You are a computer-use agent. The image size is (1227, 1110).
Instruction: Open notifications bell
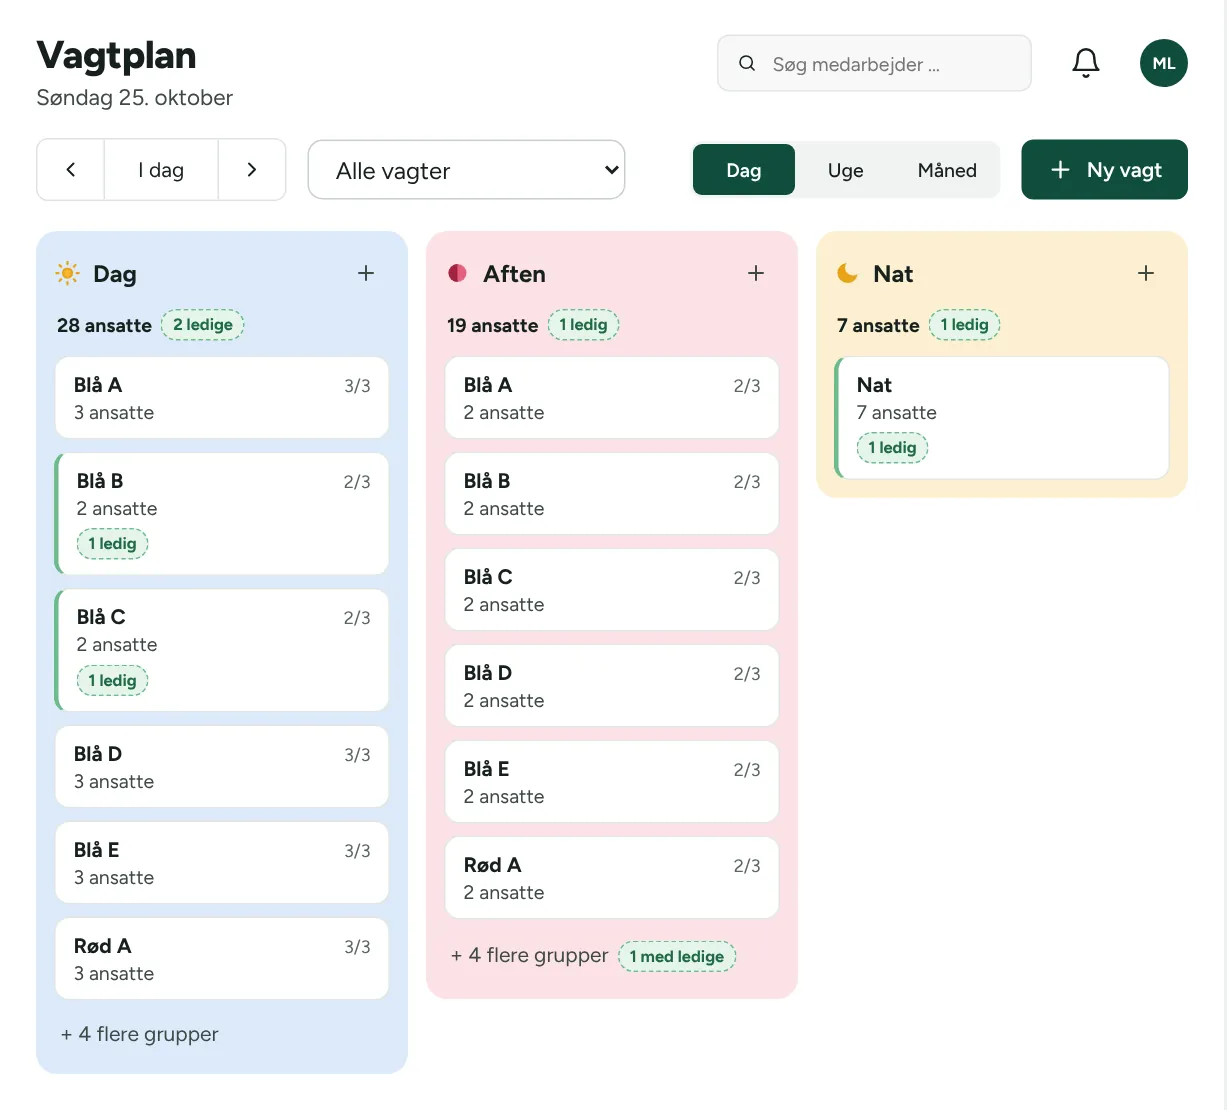click(x=1086, y=63)
